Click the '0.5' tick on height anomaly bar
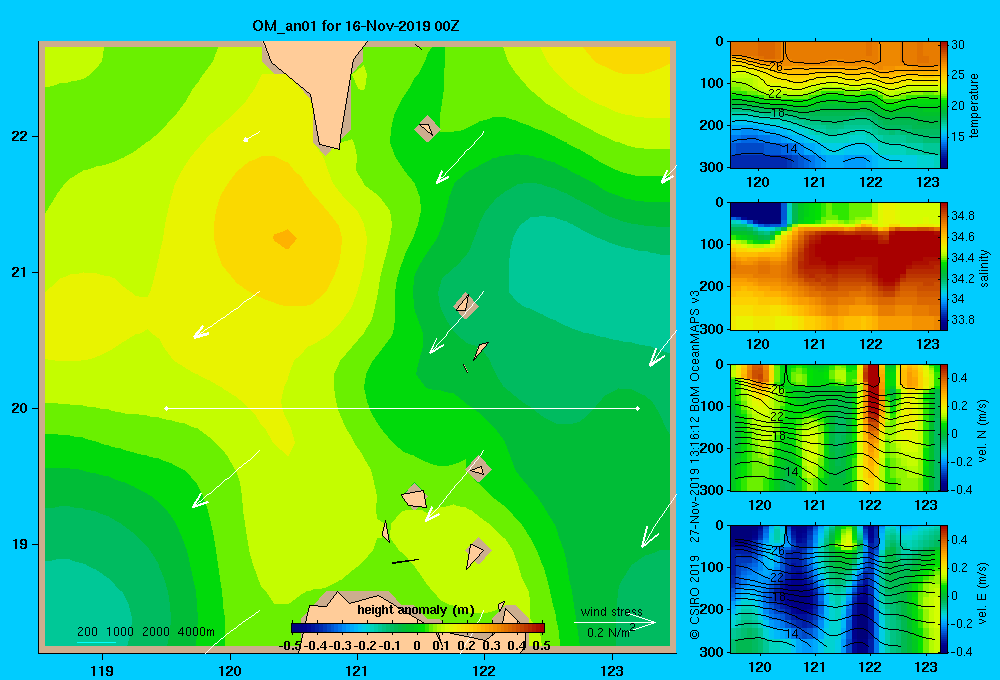1000x680 pixels. (541, 646)
